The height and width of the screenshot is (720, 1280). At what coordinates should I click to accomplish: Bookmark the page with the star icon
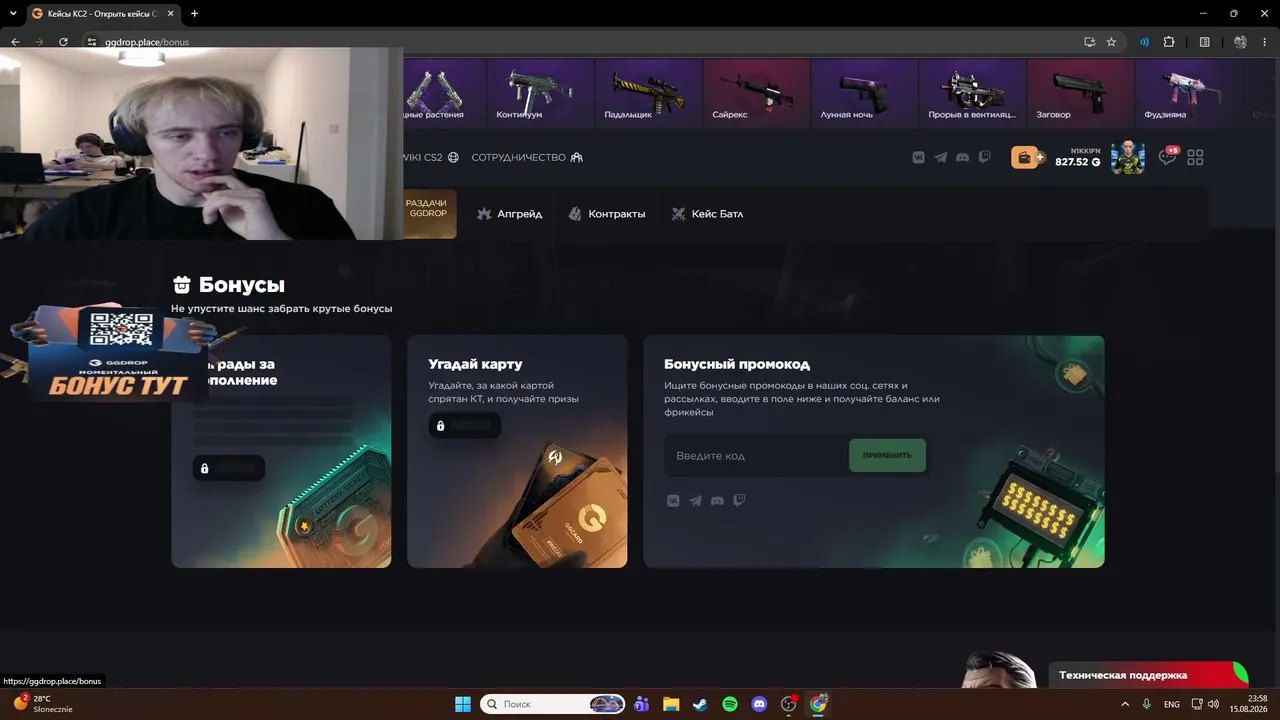coord(1111,42)
